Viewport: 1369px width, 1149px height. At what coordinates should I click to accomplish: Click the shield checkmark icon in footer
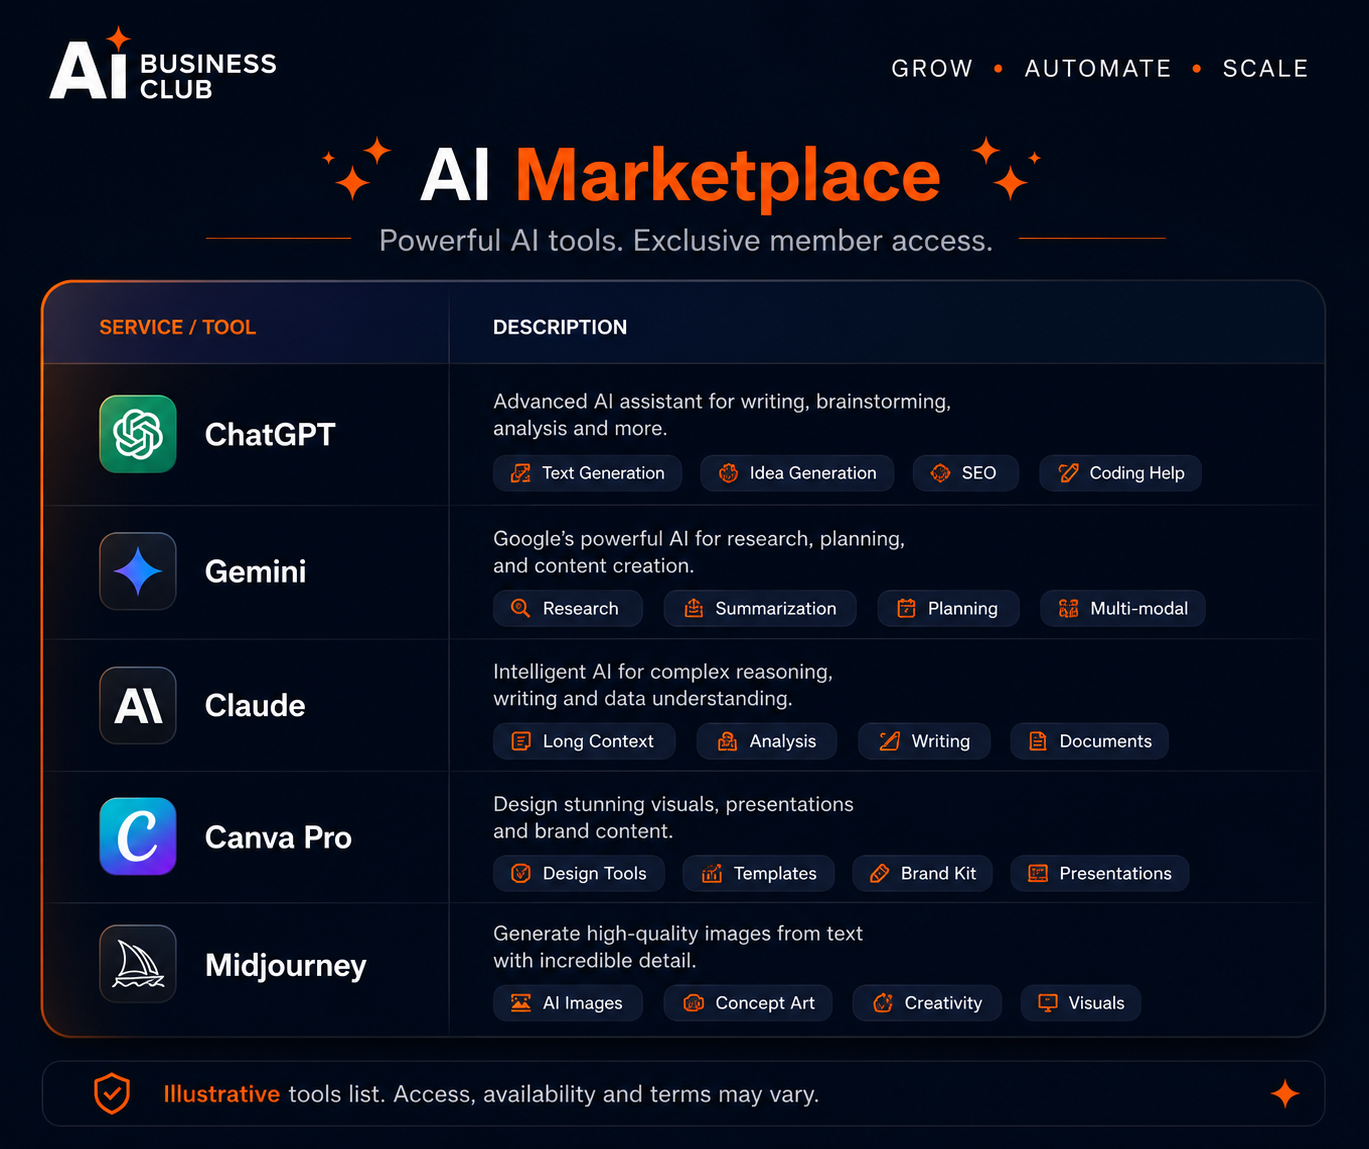click(x=112, y=1093)
